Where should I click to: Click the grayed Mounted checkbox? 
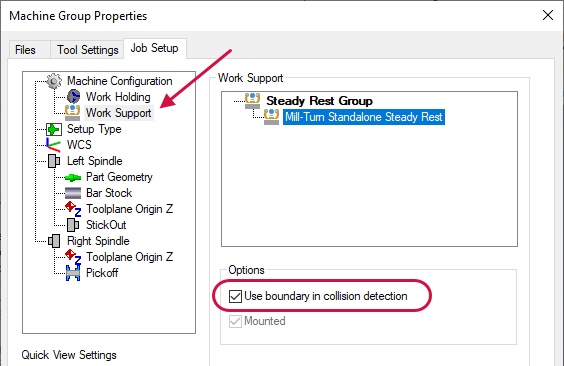[x=235, y=321]
